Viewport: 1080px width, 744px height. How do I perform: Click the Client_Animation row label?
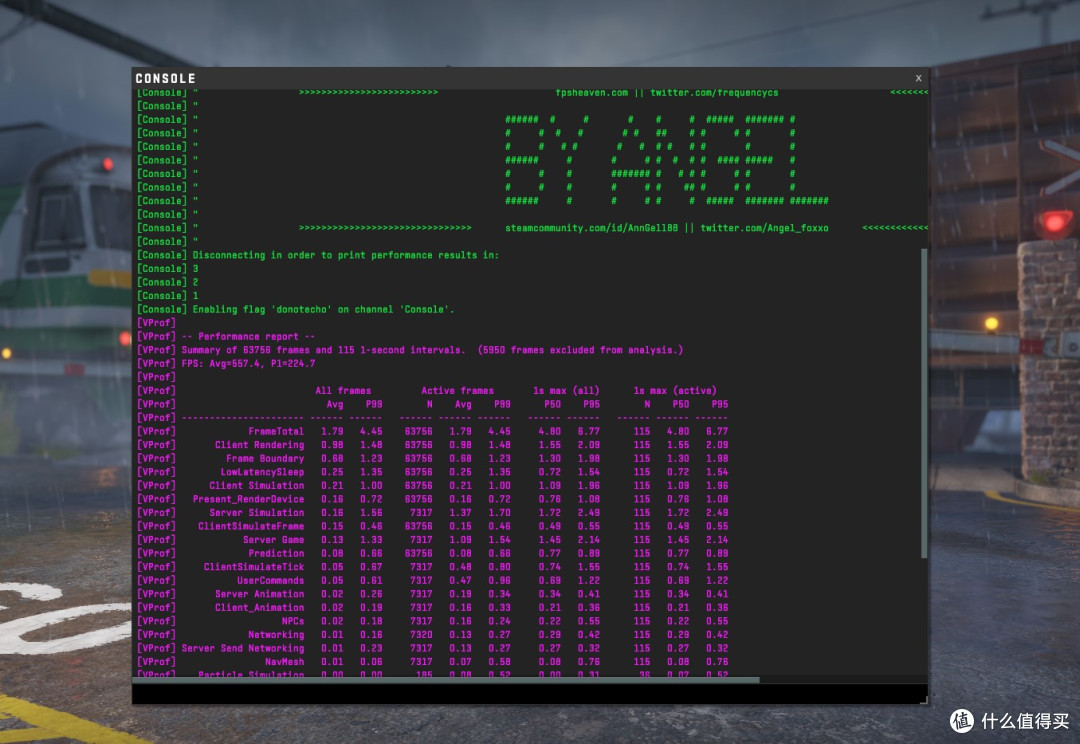(259, 608)
